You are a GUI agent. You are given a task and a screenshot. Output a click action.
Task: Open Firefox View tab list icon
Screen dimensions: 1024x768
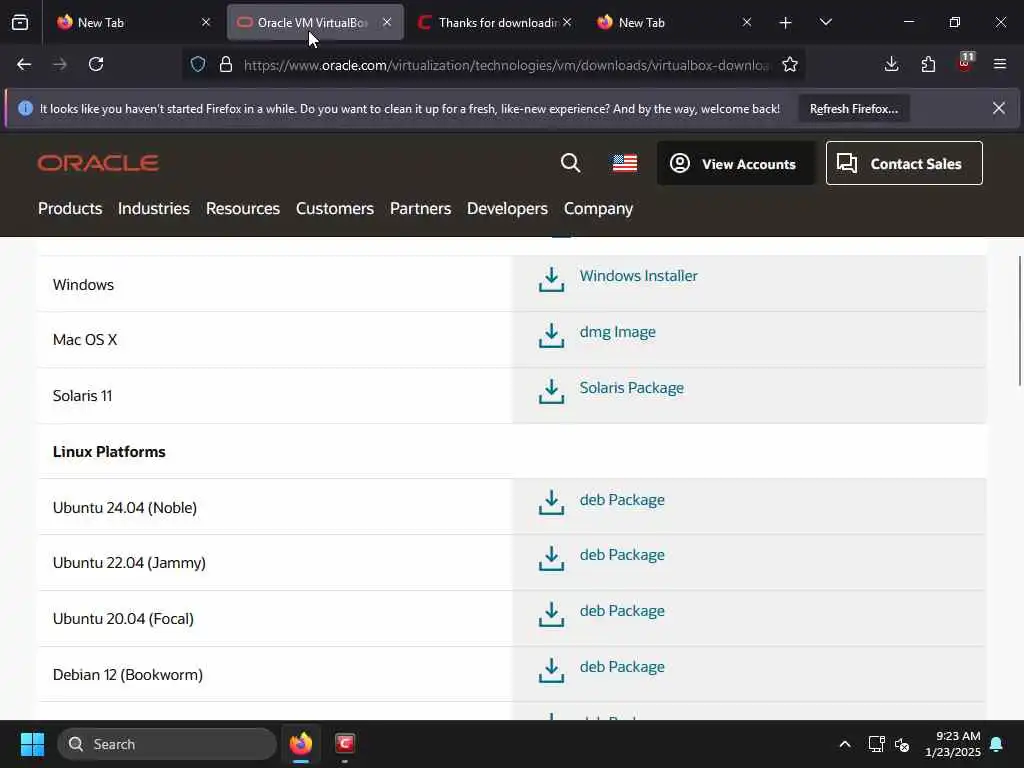coord(20,22)
